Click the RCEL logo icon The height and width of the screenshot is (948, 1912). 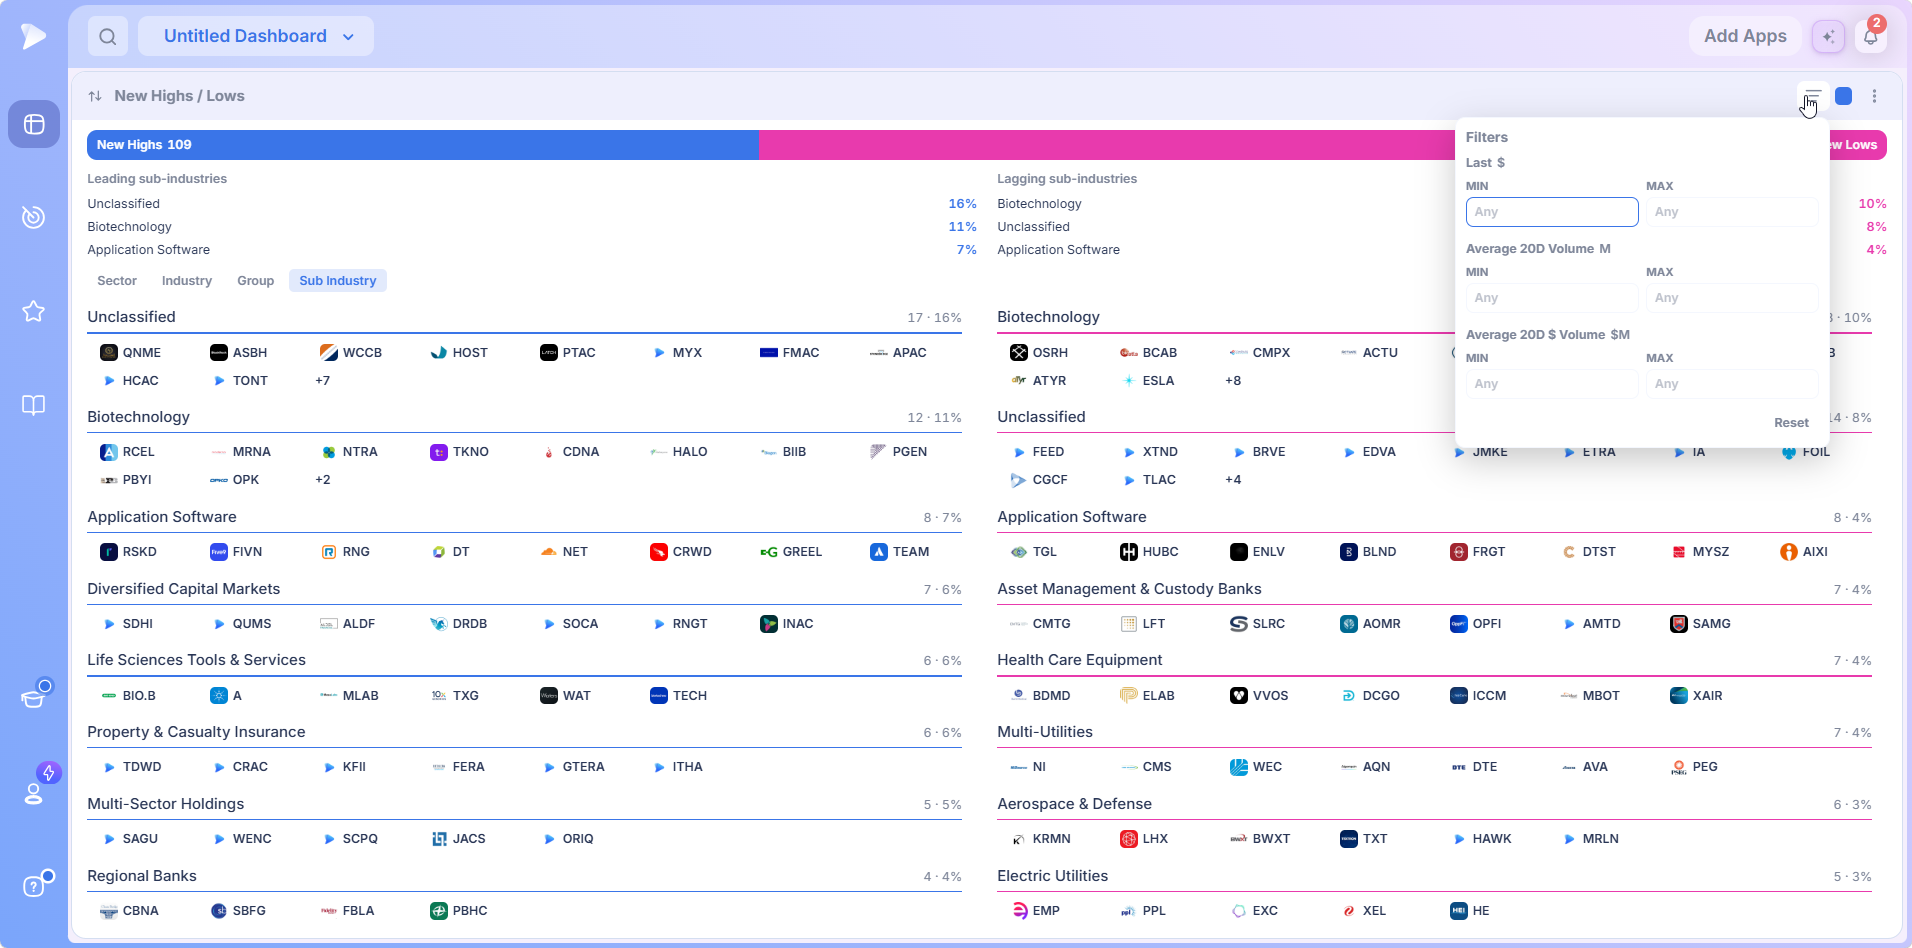[109, 452]
